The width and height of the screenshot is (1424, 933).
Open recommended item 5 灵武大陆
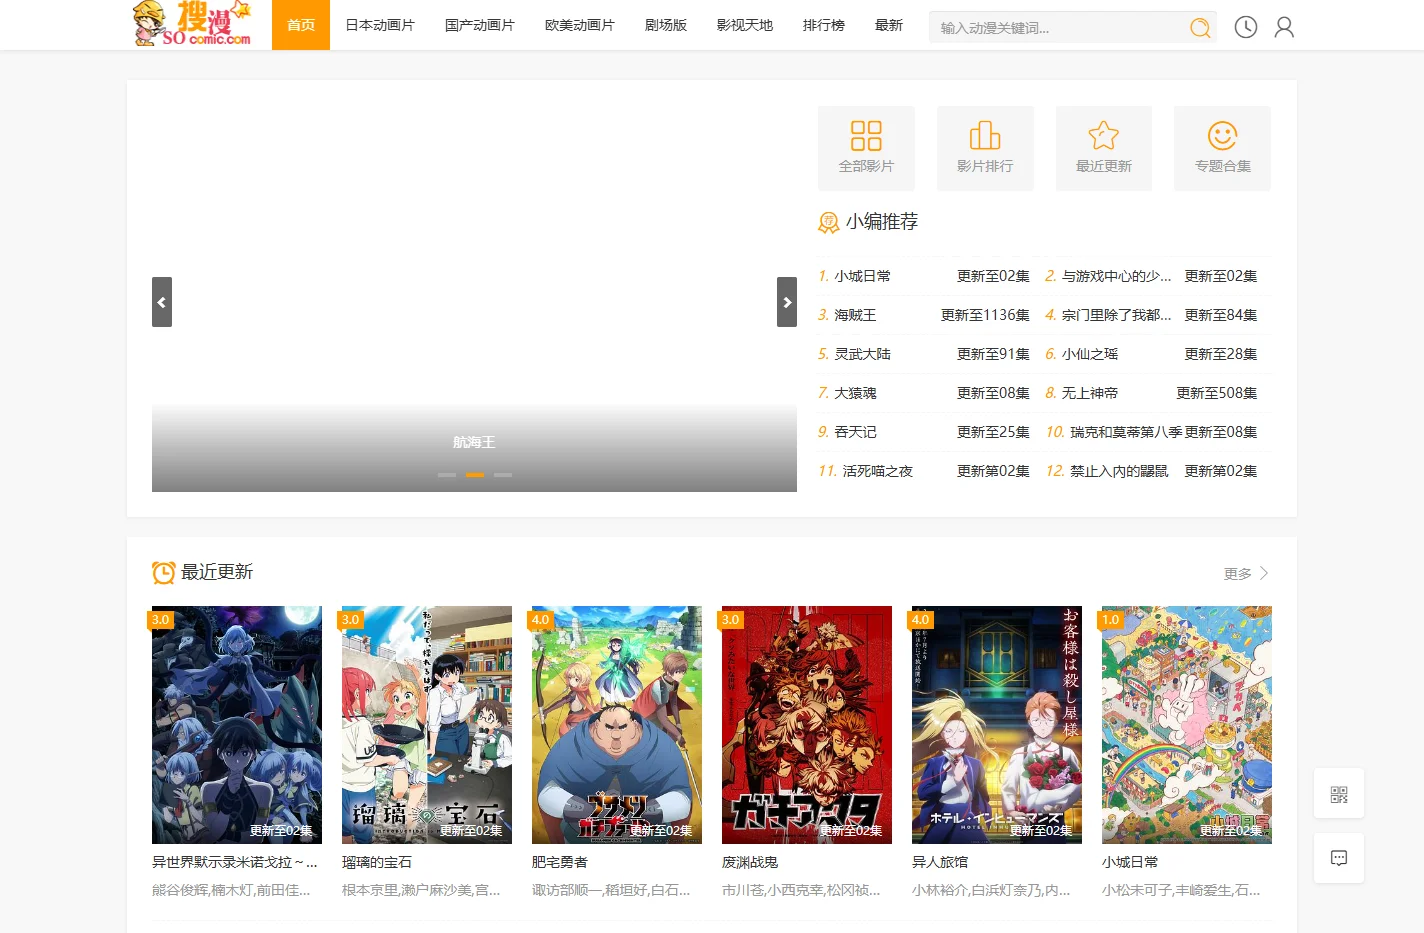point(862,354)
